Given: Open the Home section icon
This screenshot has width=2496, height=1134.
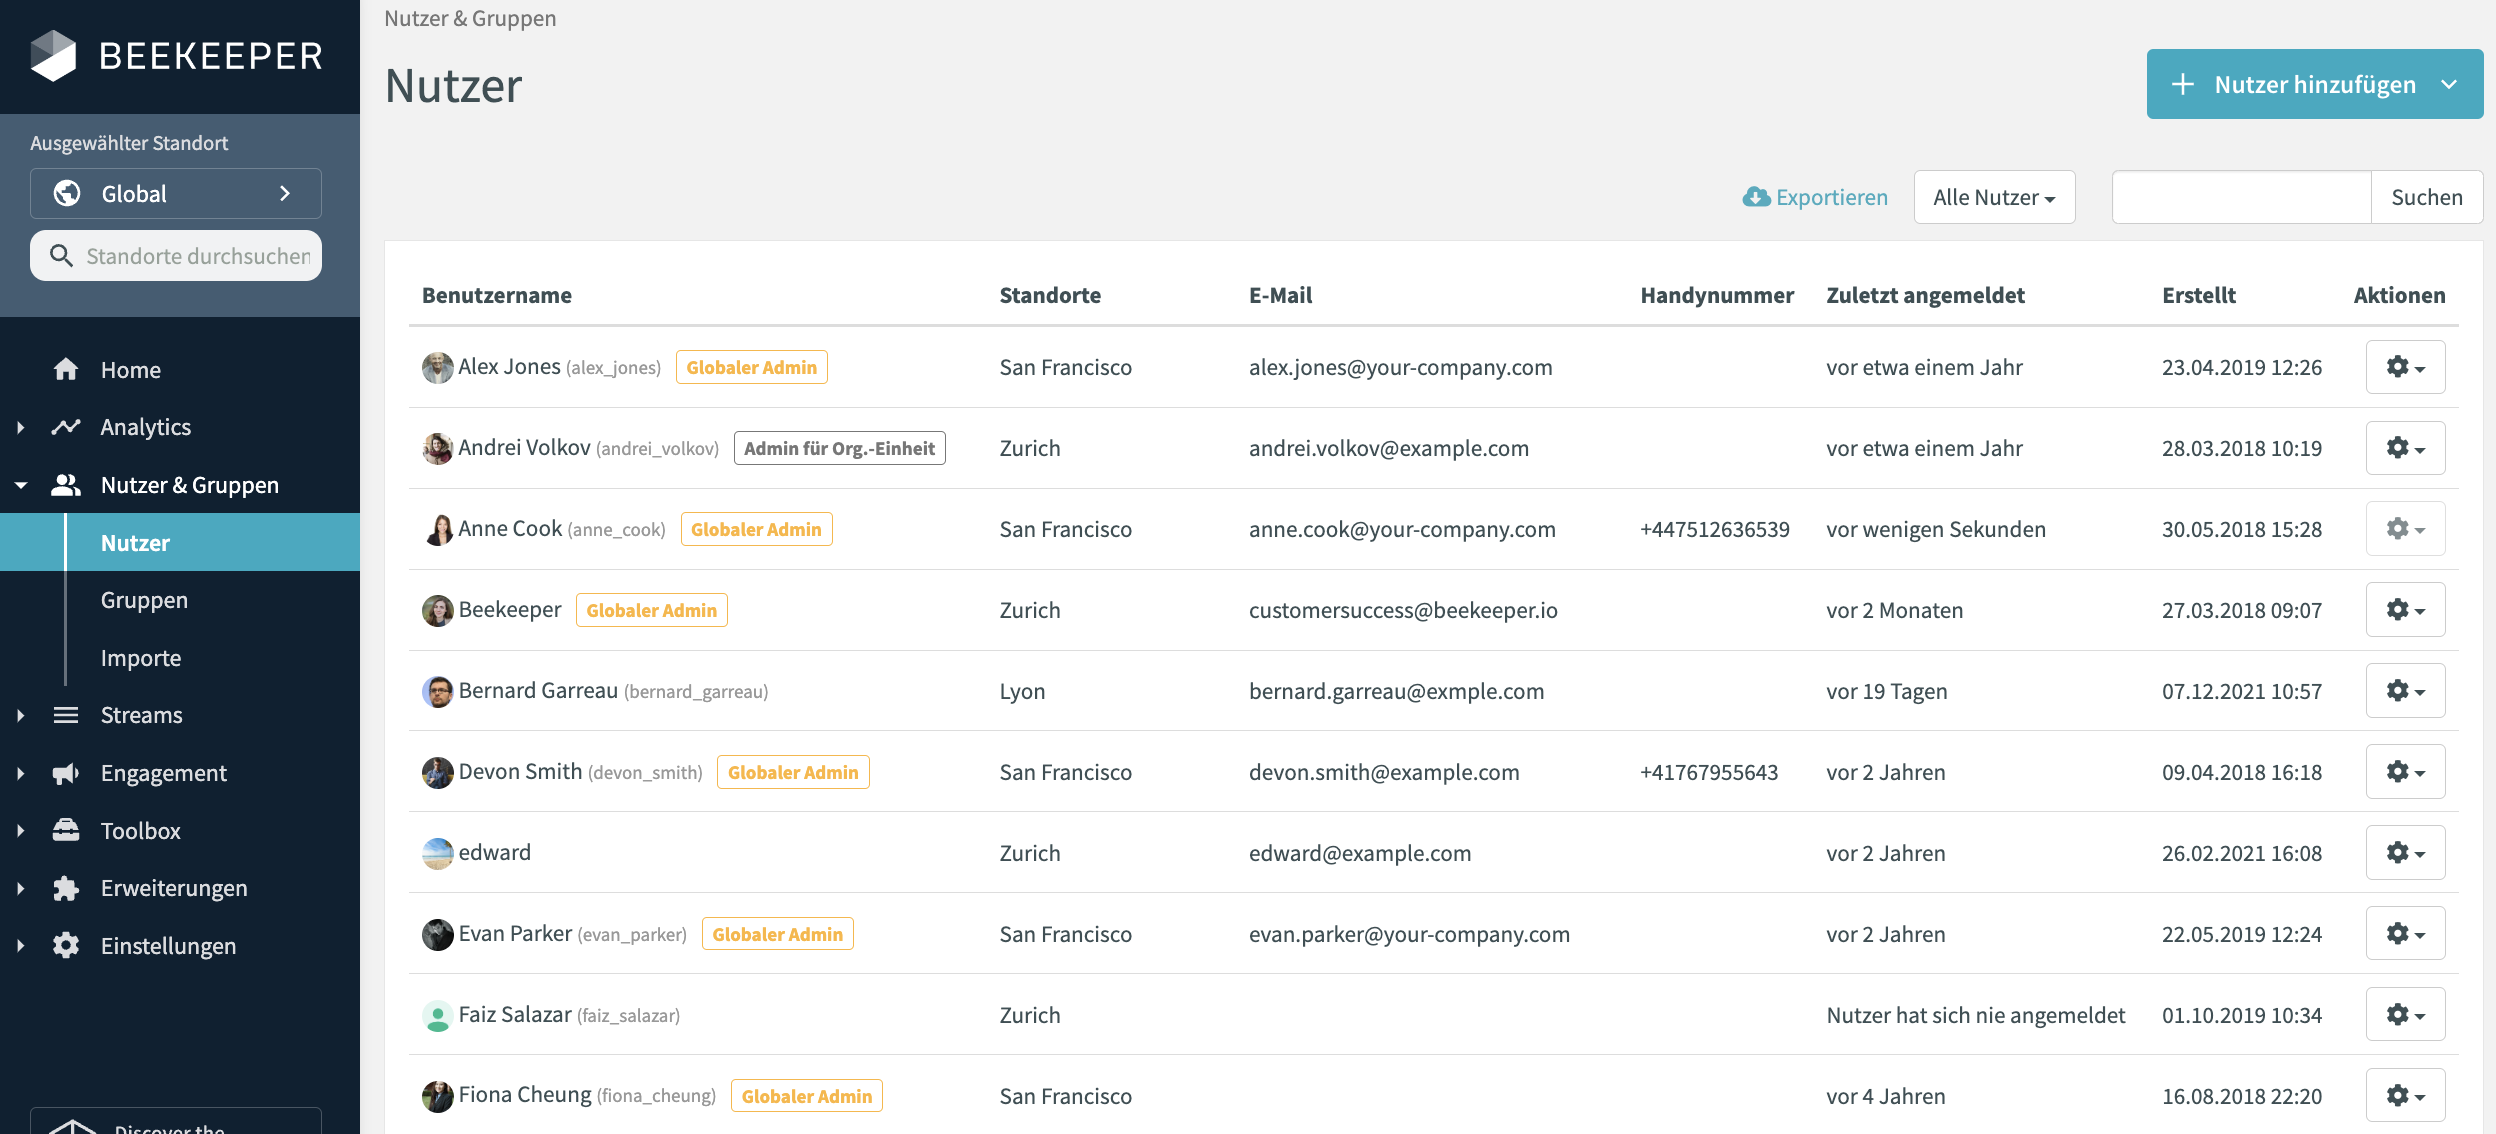Looking at the screenshot, I should pos(66,369).
